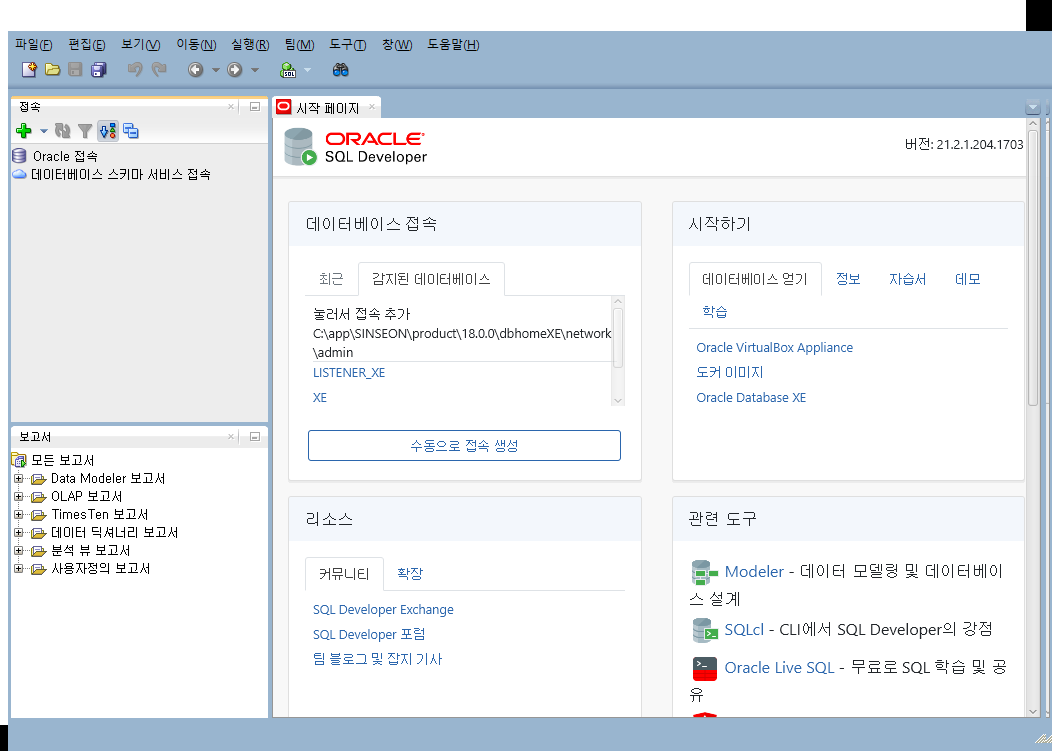Screen dimensions: 1052x751
Task: Open 팀 블로그 및 잡지 기사 link
Action: click(377, 659)
